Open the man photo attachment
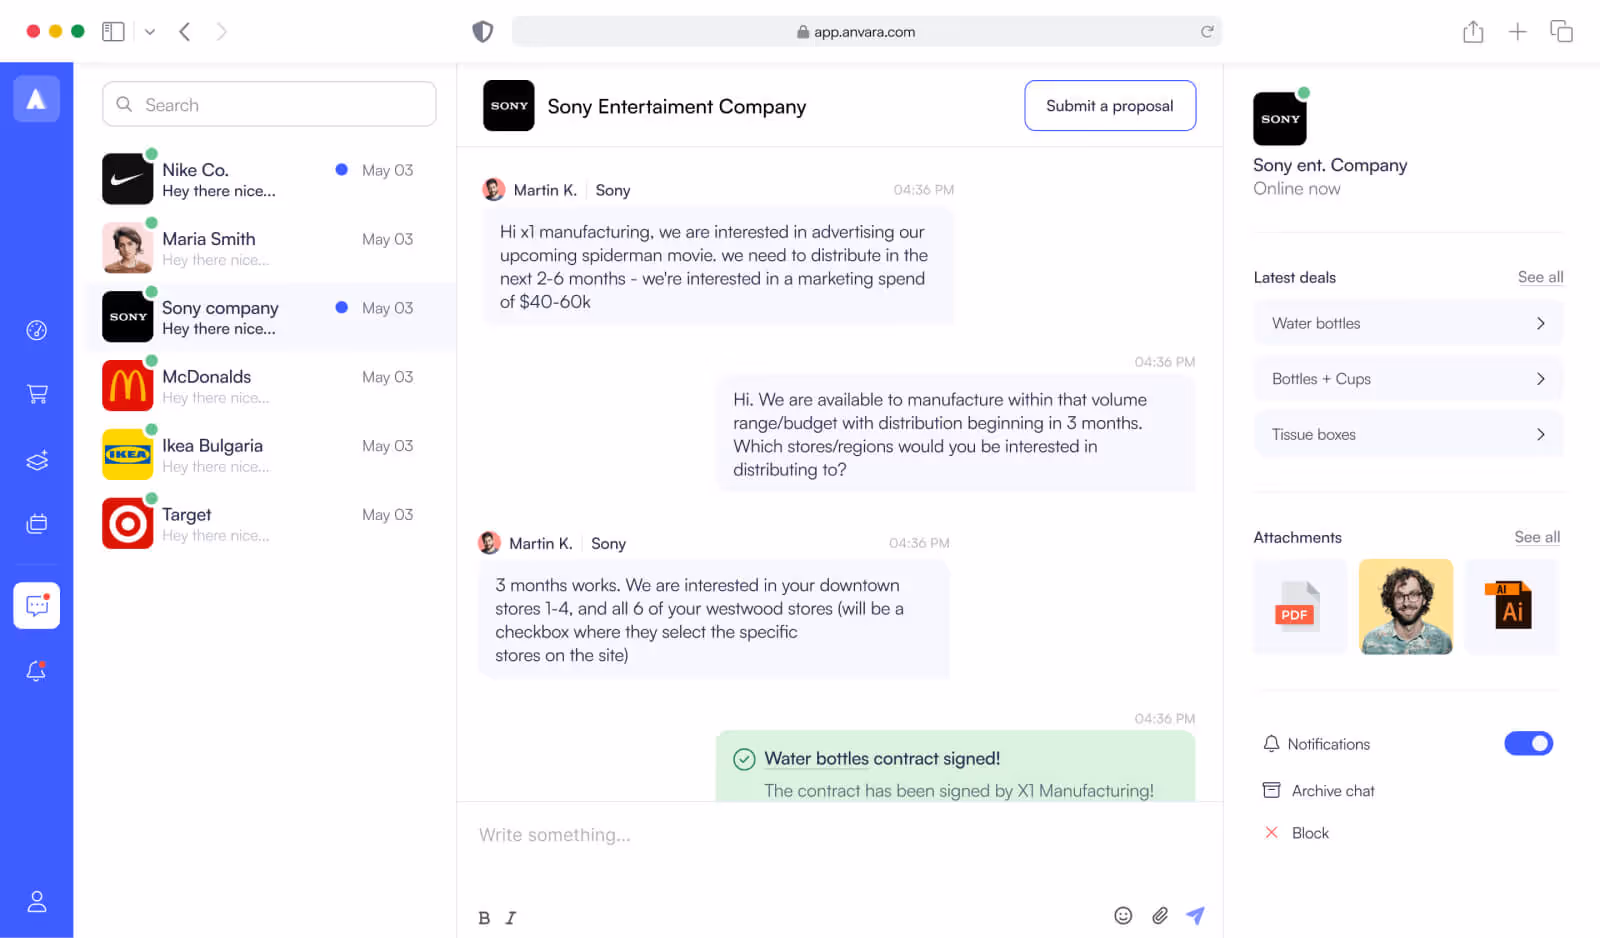1600x938 pixels. 1405,606
